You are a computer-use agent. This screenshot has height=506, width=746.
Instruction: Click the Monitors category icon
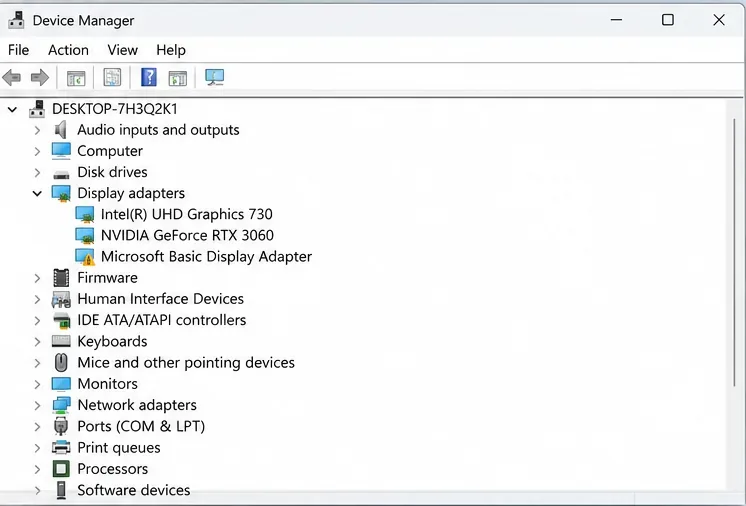61,384
